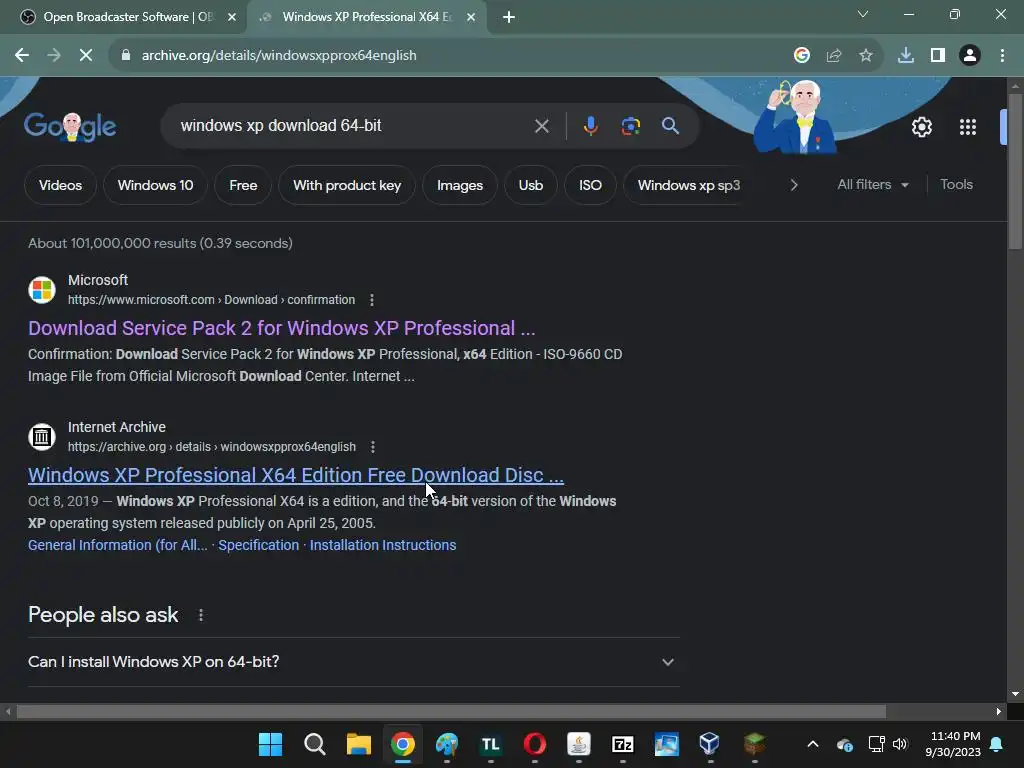Screen dimensions: 1024x768
Task: Close the Windows XP Professional X64 tab
Action: [x=471, y=17]
